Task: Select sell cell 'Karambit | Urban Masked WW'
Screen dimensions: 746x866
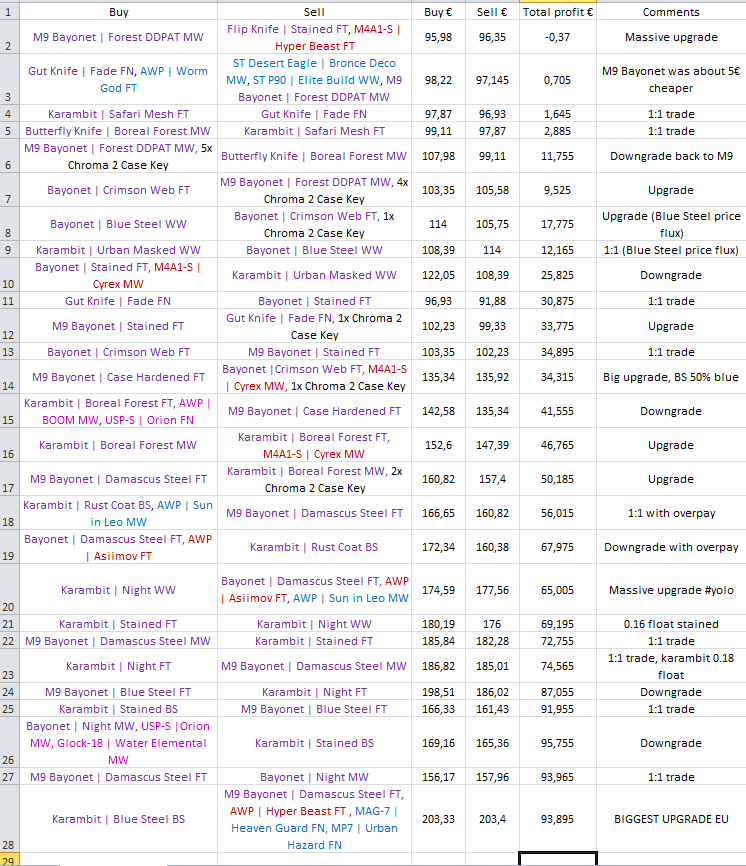Action: pyautogui.click(x=314, y=275)
